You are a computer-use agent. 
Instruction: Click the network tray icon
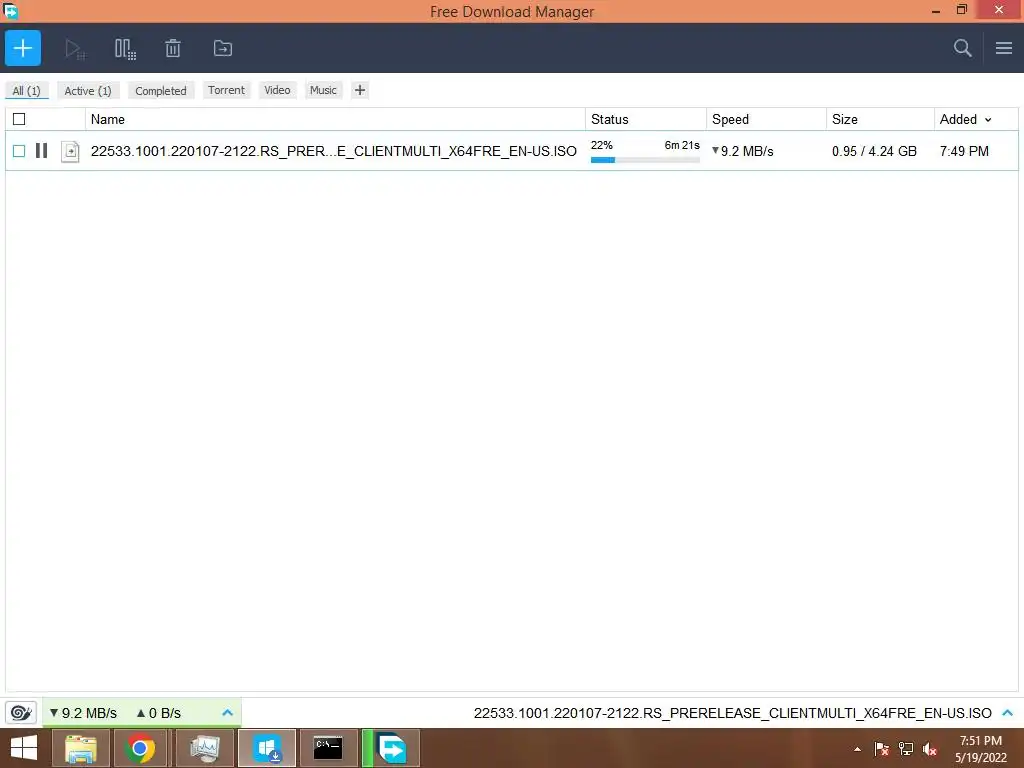pos(906,749)
